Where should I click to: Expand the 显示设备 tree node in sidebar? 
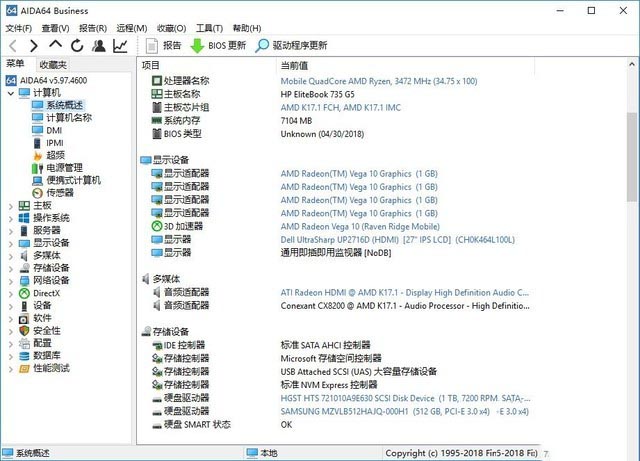pyautogui.click(x=11, y=244)
